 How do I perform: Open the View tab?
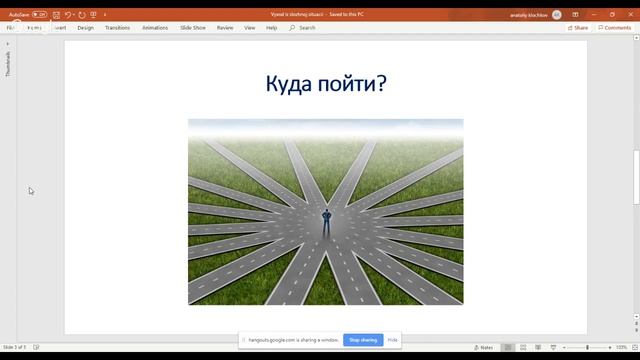[x=249, y=28]
